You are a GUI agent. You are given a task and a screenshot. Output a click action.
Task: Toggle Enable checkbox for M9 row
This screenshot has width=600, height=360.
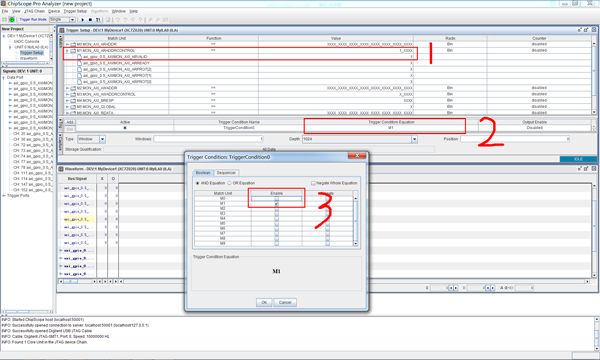pyautogui.click(x=277, y=243)
